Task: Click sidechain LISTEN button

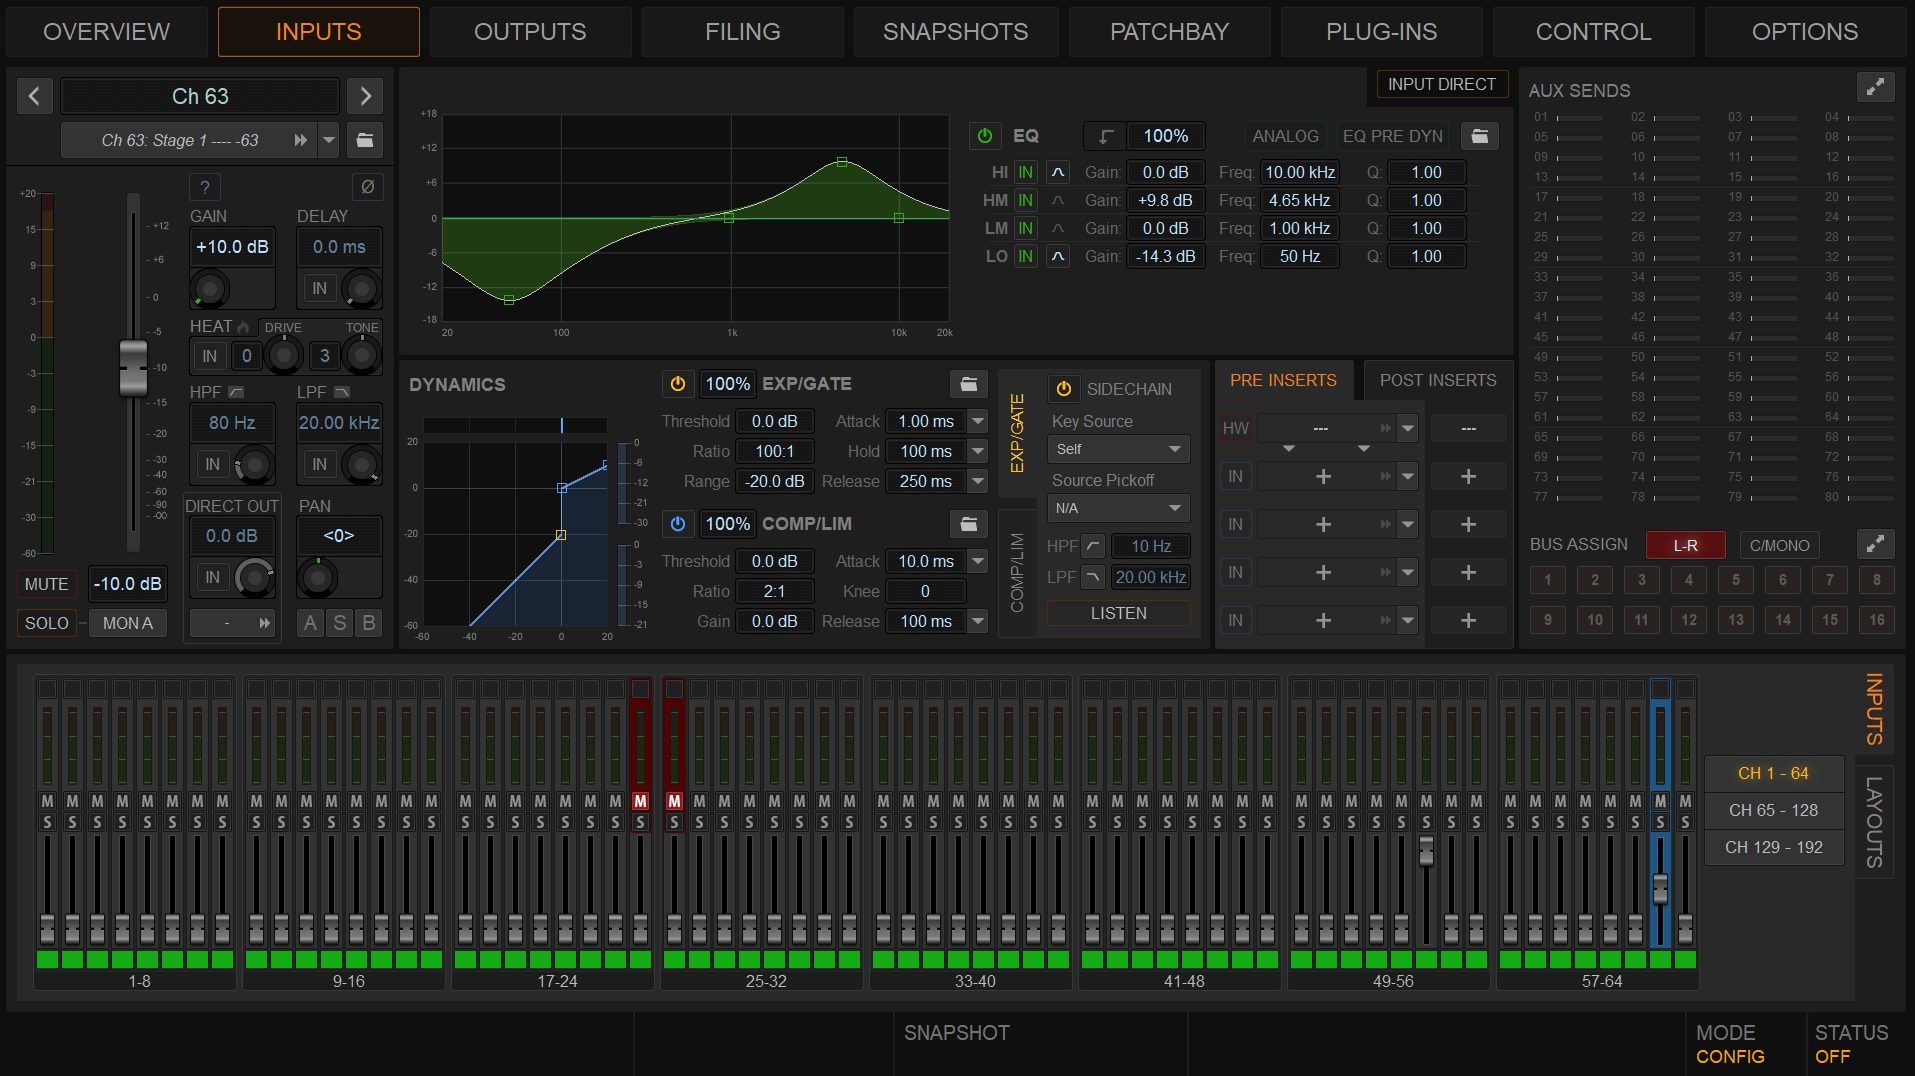Action: pyautogui.click(x=1119, y=613)
